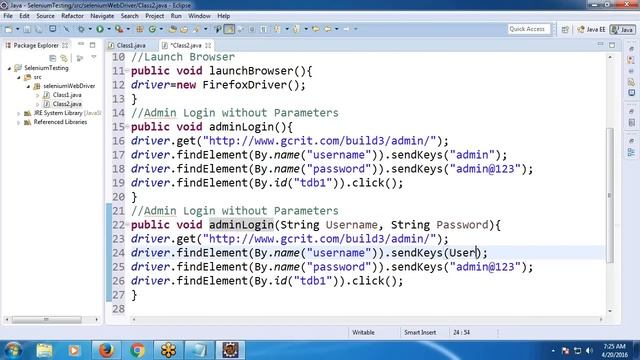640x360 pixels.
Task: Collapse the seleniumWebDriver package node
Action: coord(28,86)
